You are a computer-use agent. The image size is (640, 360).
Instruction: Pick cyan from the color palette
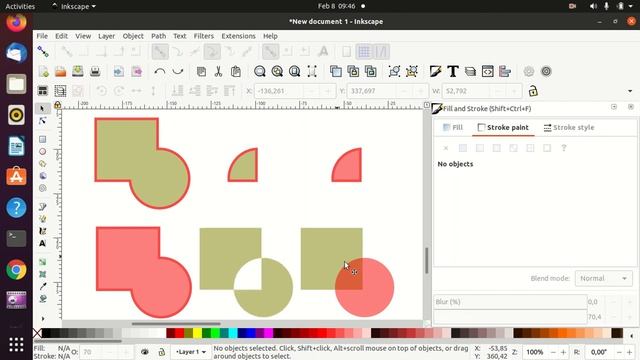pos(233,333)
